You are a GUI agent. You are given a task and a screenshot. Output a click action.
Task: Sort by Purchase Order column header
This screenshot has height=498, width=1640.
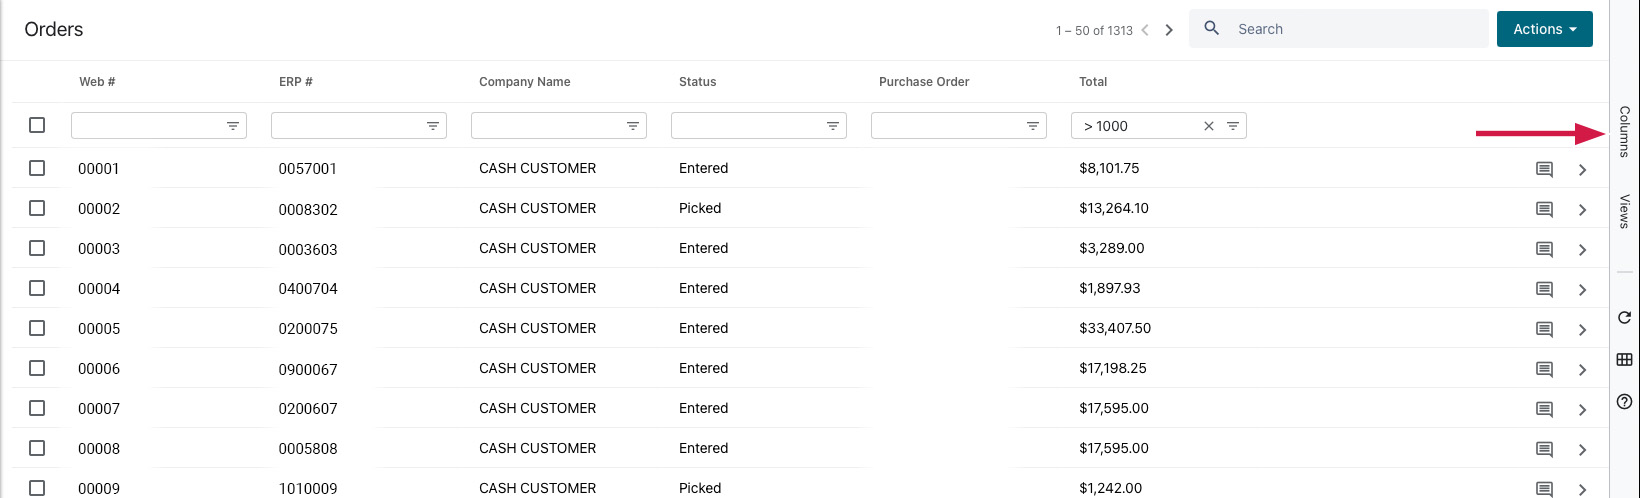(x=924, y=82)
